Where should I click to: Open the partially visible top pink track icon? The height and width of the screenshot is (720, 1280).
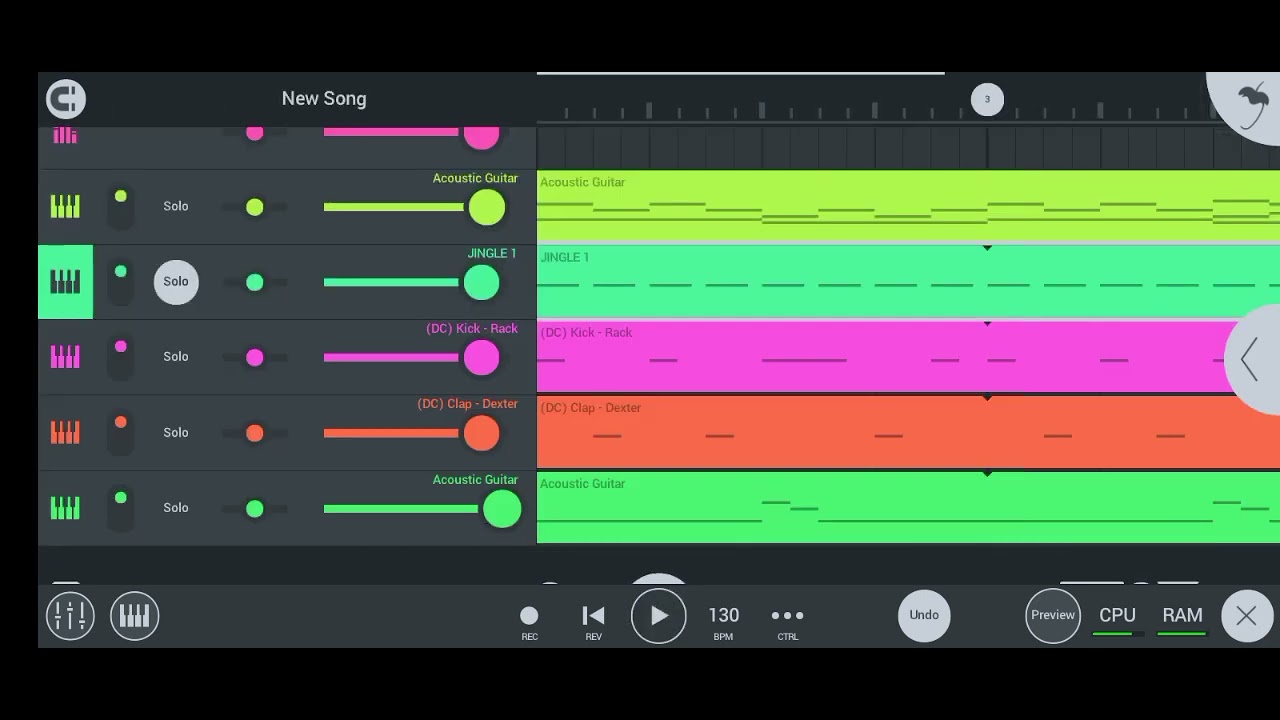coord(65,135)
